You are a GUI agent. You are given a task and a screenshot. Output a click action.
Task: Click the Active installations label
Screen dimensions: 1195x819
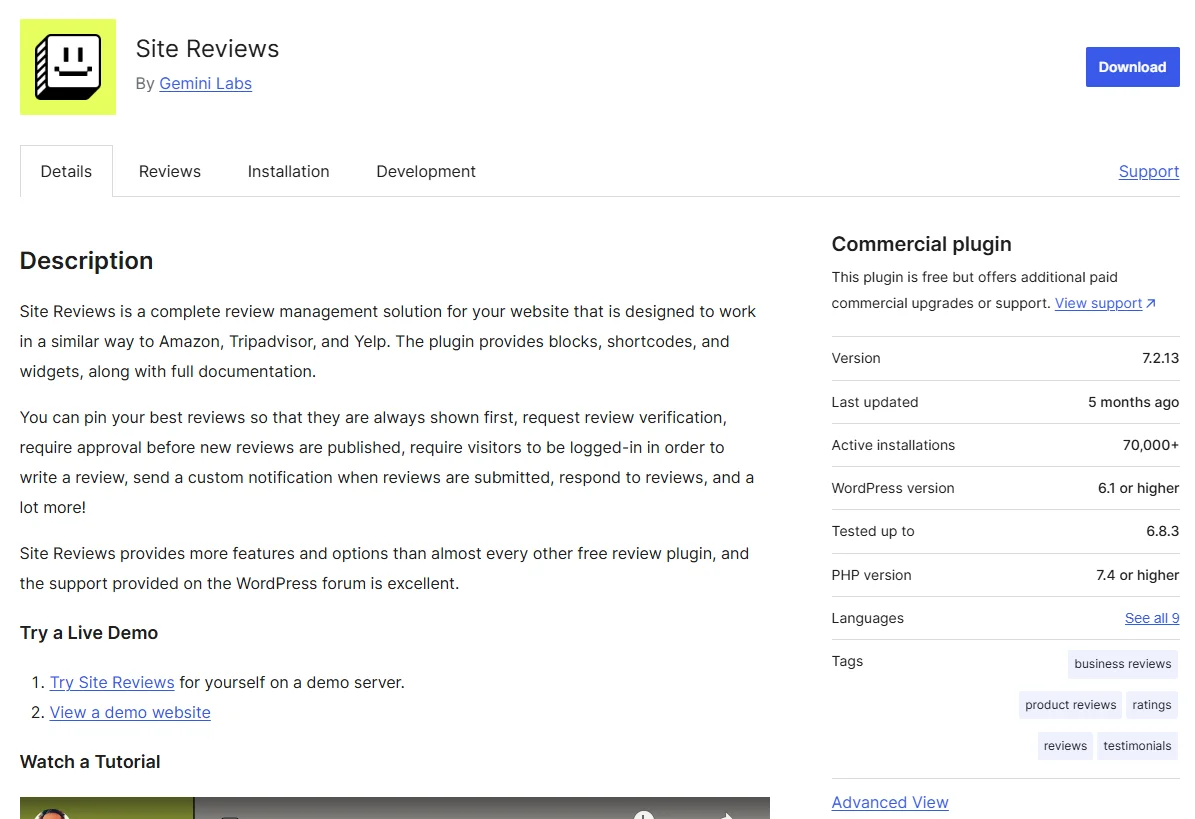click(892, 445)
